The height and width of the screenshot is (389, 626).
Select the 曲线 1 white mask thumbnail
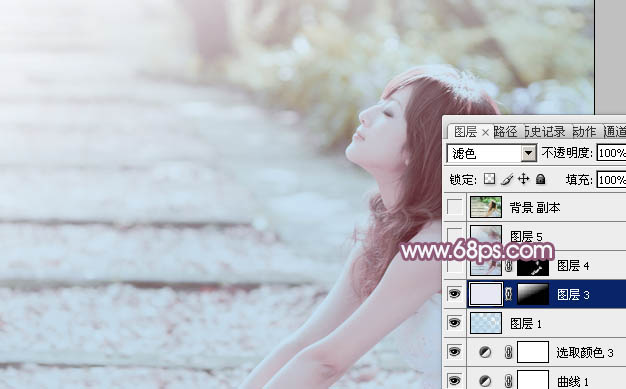click(533, 381)
